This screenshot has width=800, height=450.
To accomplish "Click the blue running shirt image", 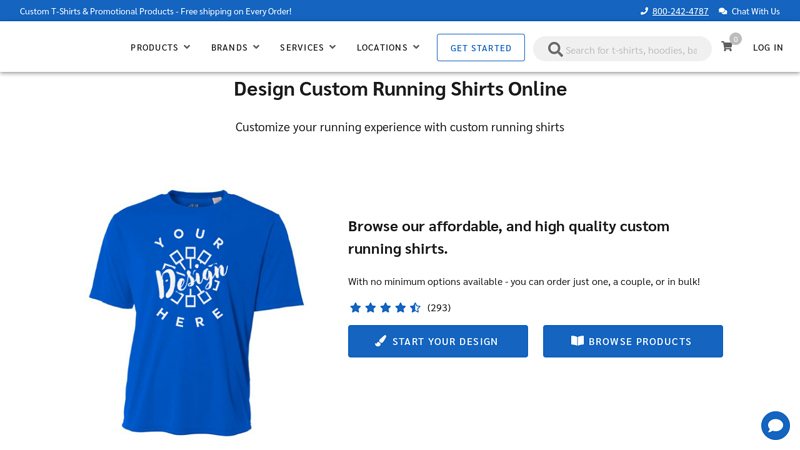I will [196, 313].
